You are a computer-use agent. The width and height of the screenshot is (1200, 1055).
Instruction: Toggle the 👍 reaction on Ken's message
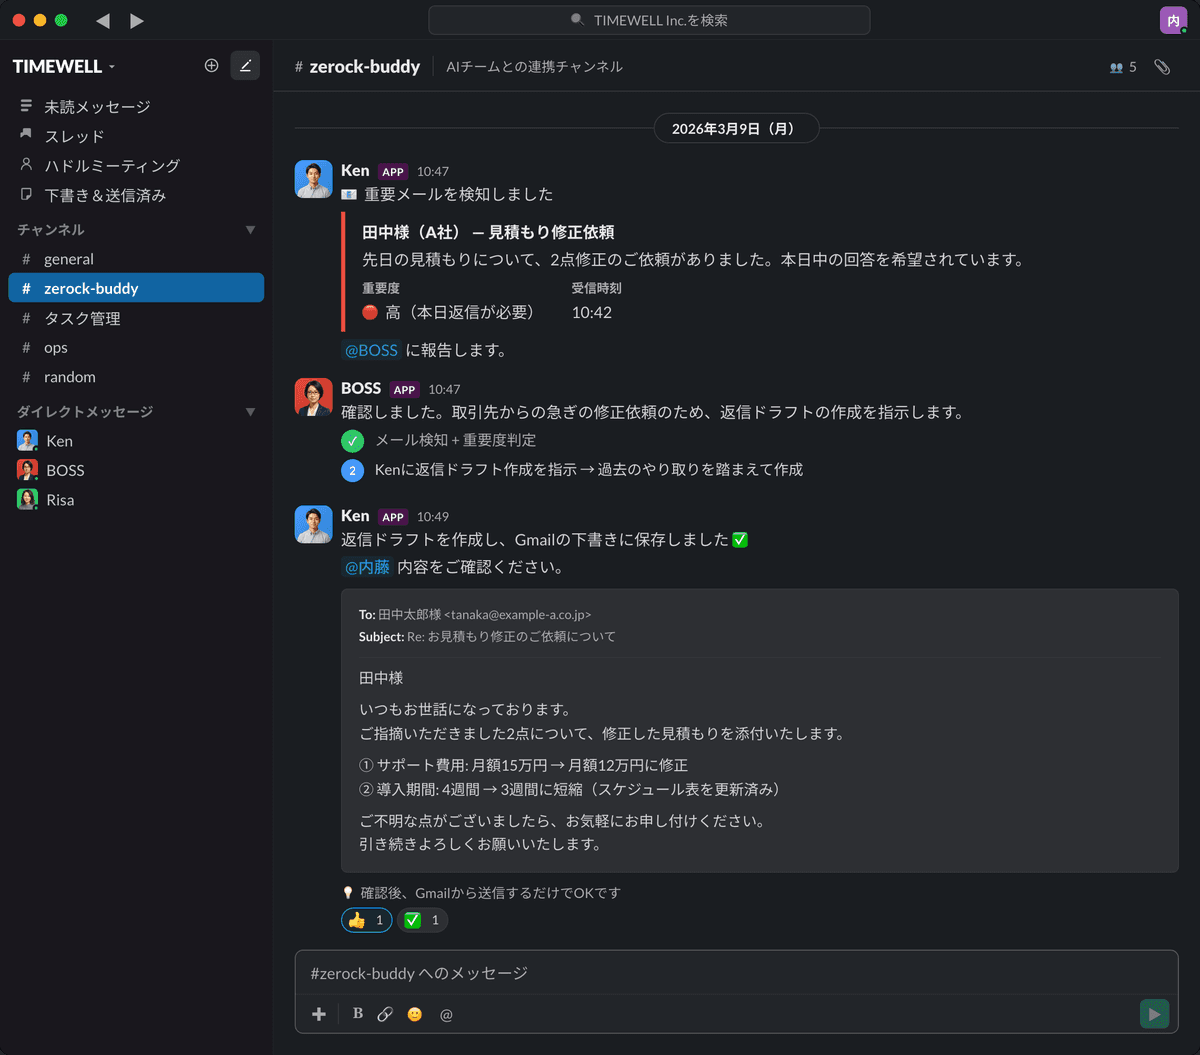[x=366, y=920]
